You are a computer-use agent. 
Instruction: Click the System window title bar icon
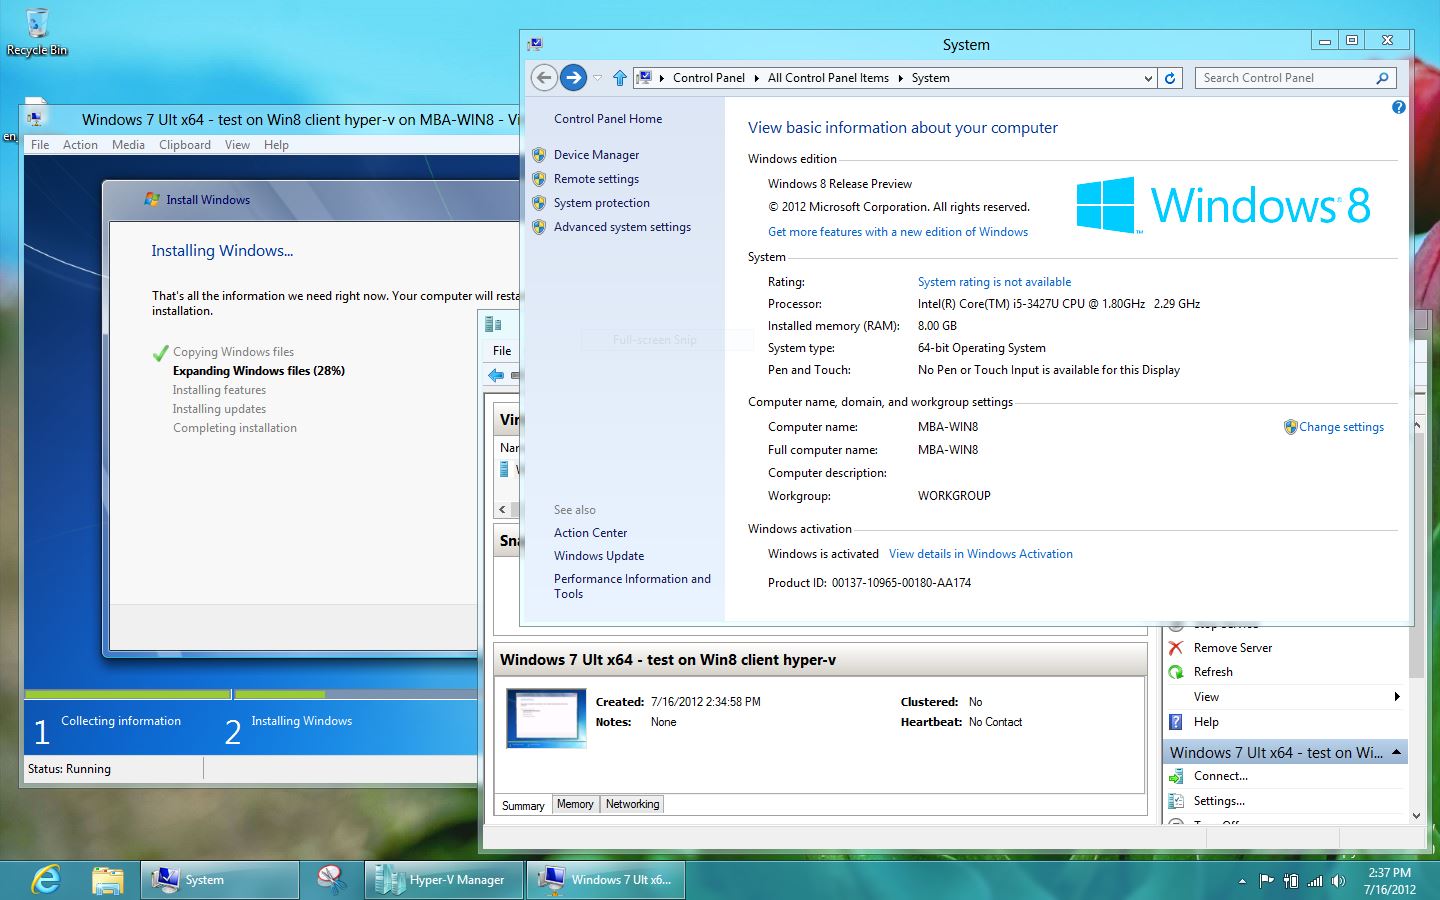pyautogui.click(x=535, y=44)
